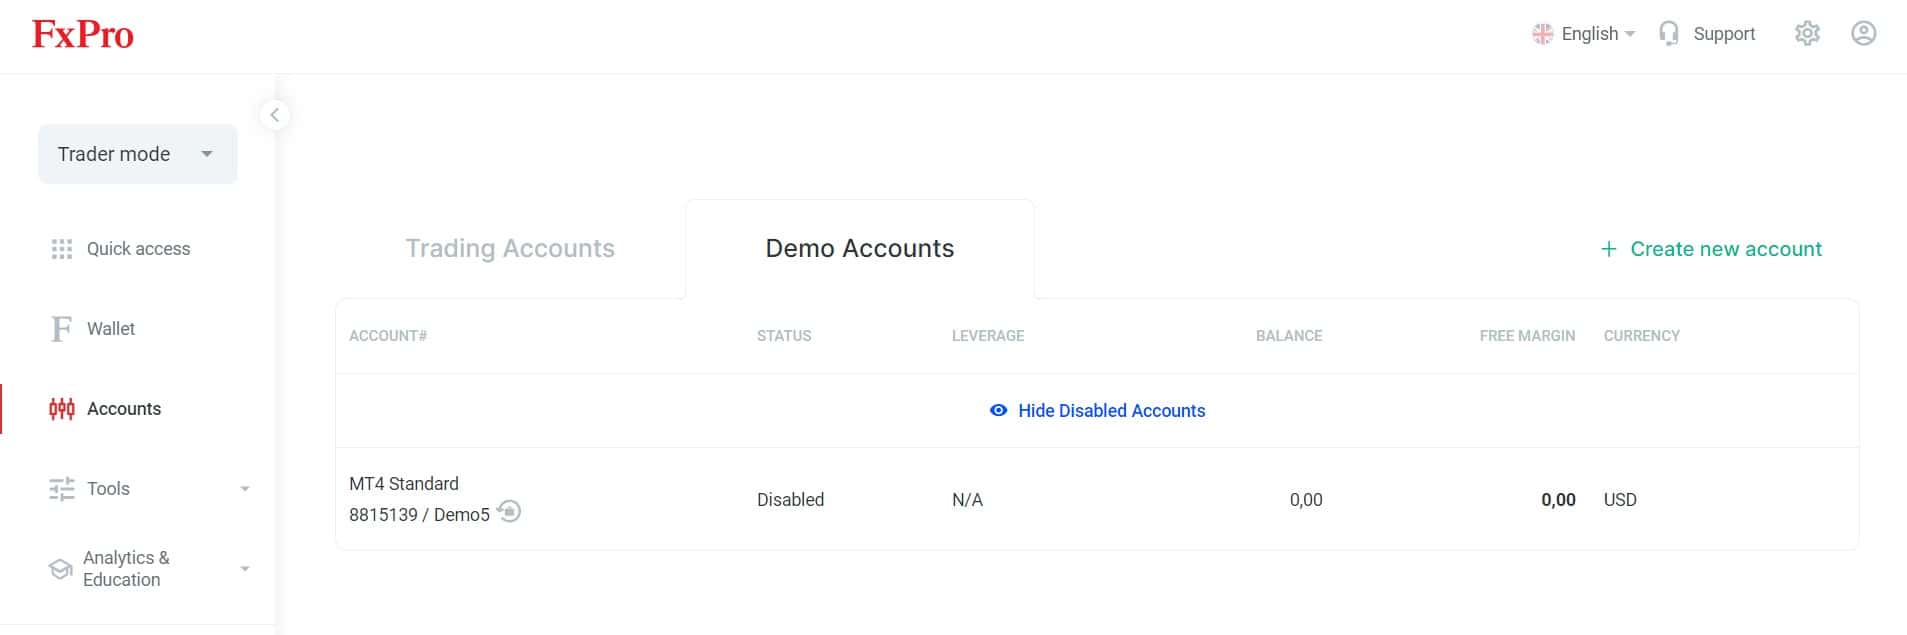Click Hide Disabled Accounts link
Screen dimensions: 1907x635
click(1111, 411)
